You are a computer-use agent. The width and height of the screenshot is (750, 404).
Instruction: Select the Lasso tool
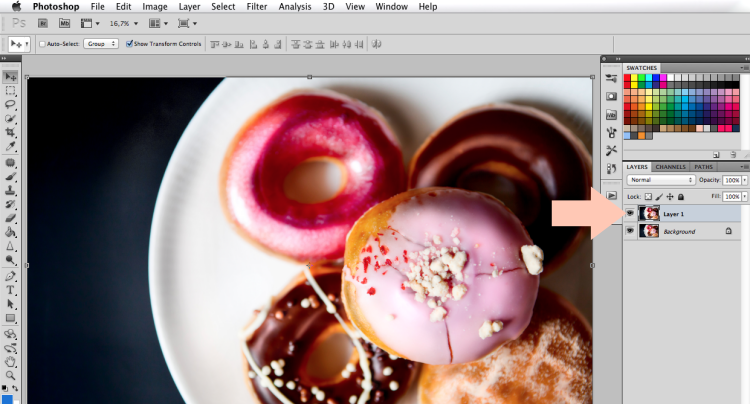pyautogui.click(x=10, y=104)
